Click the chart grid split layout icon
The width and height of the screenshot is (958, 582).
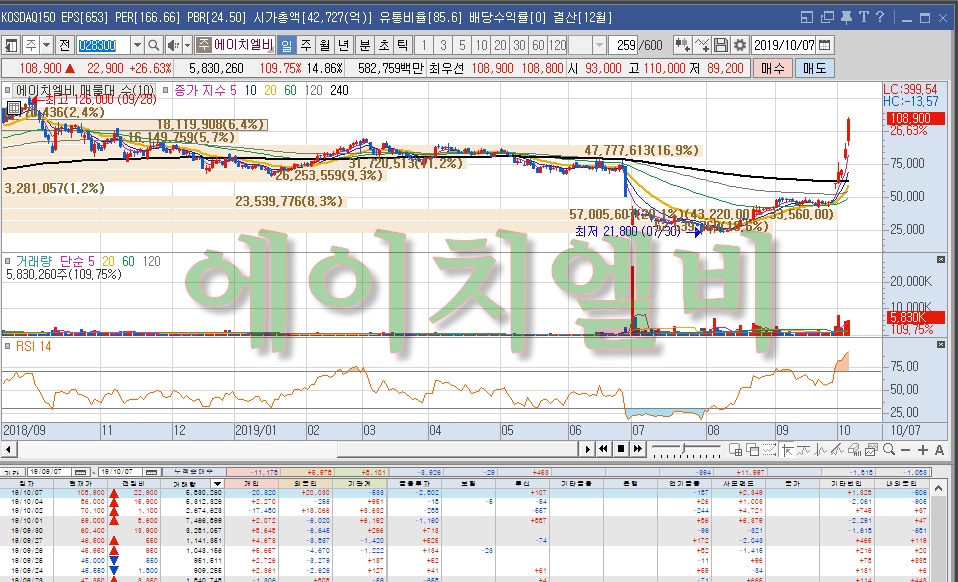click(x=736, y=450)
